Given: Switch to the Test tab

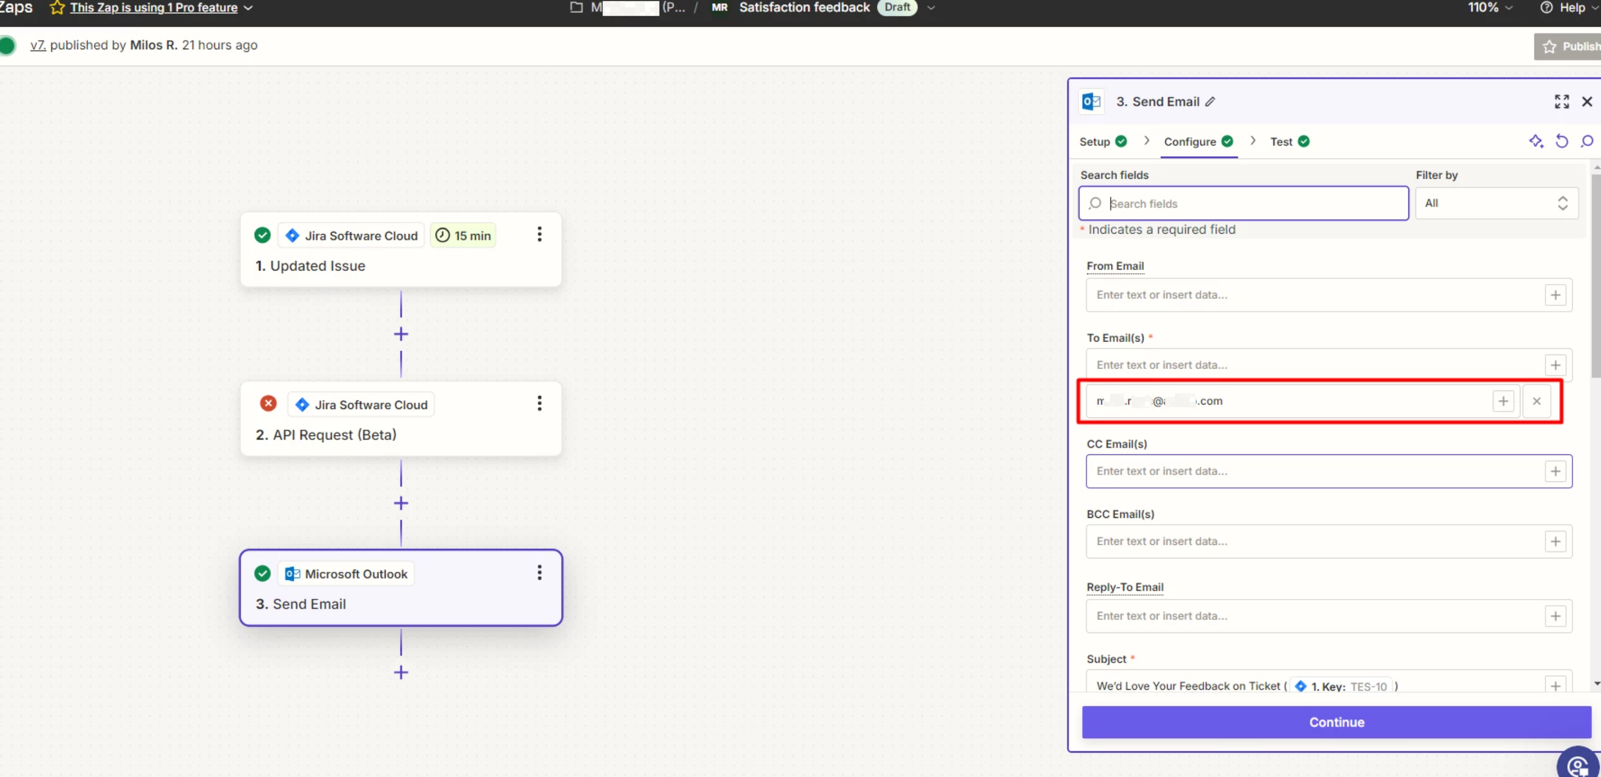Looking at the screenshot, I should tap(1281, 142).
